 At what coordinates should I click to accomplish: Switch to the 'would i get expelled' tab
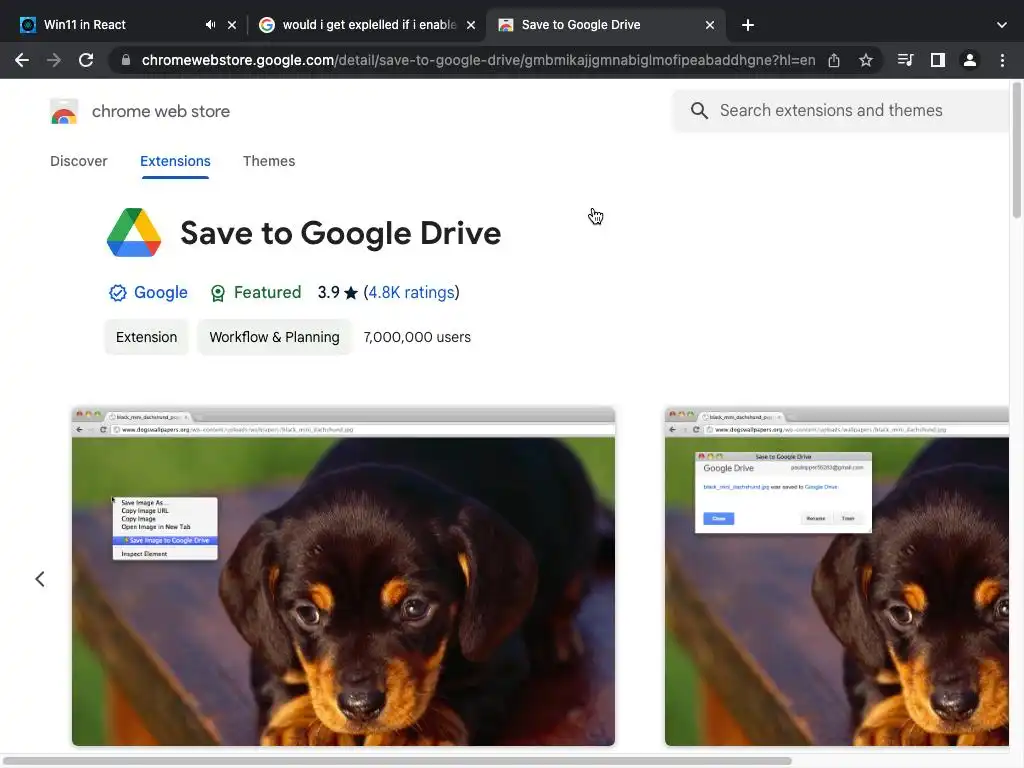(366, 25)
